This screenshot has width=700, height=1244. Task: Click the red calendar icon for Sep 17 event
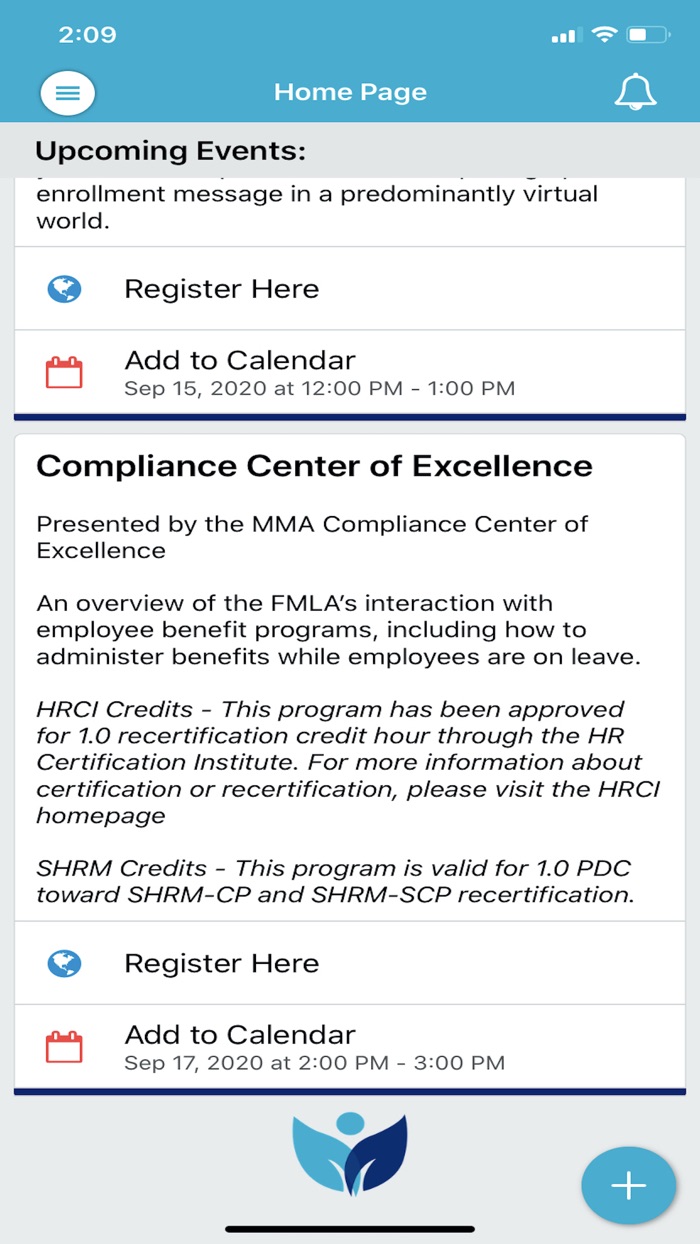tap(63, 1038)
